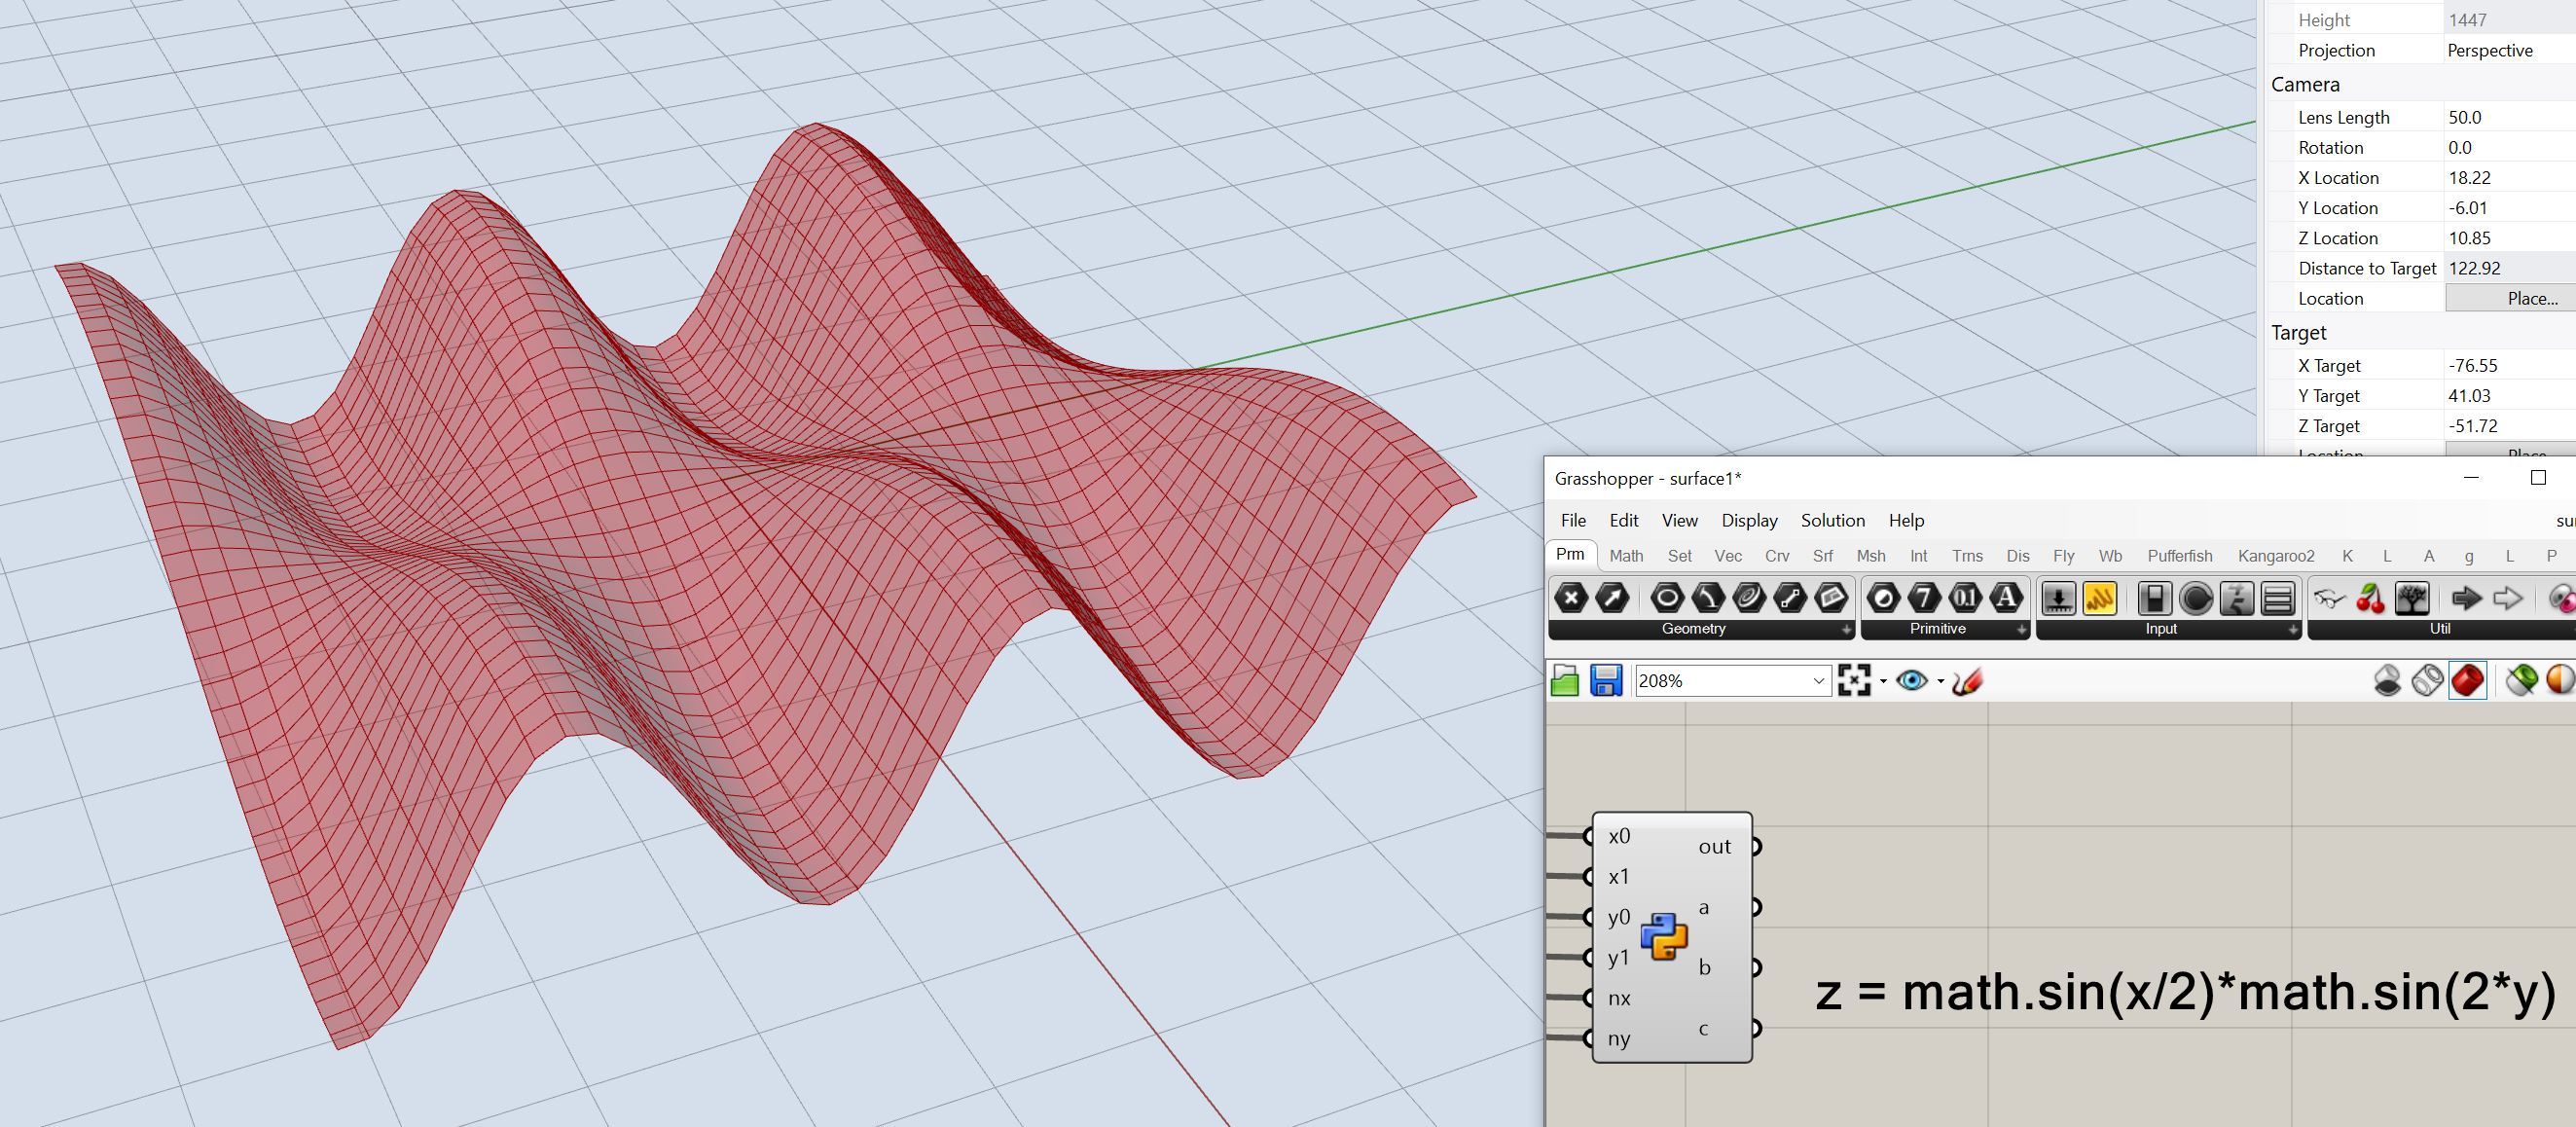This screenshot has width=2576, height=1127.
Task: Open the document preview settings sphere icon
Action: coord(2561,681)
